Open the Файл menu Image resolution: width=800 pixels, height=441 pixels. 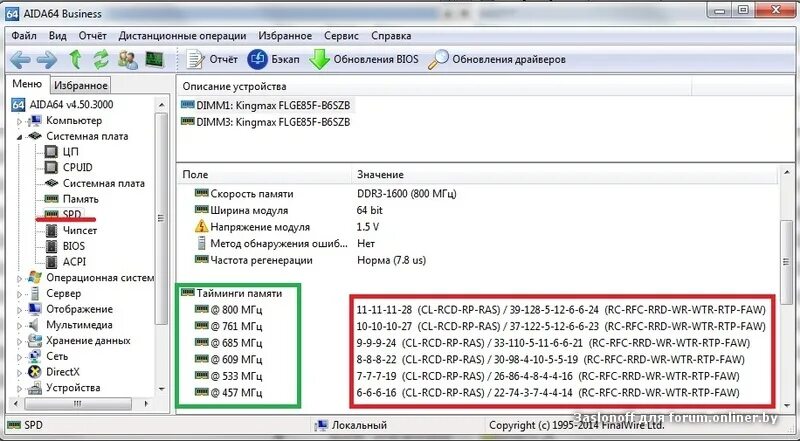point(24,36)
